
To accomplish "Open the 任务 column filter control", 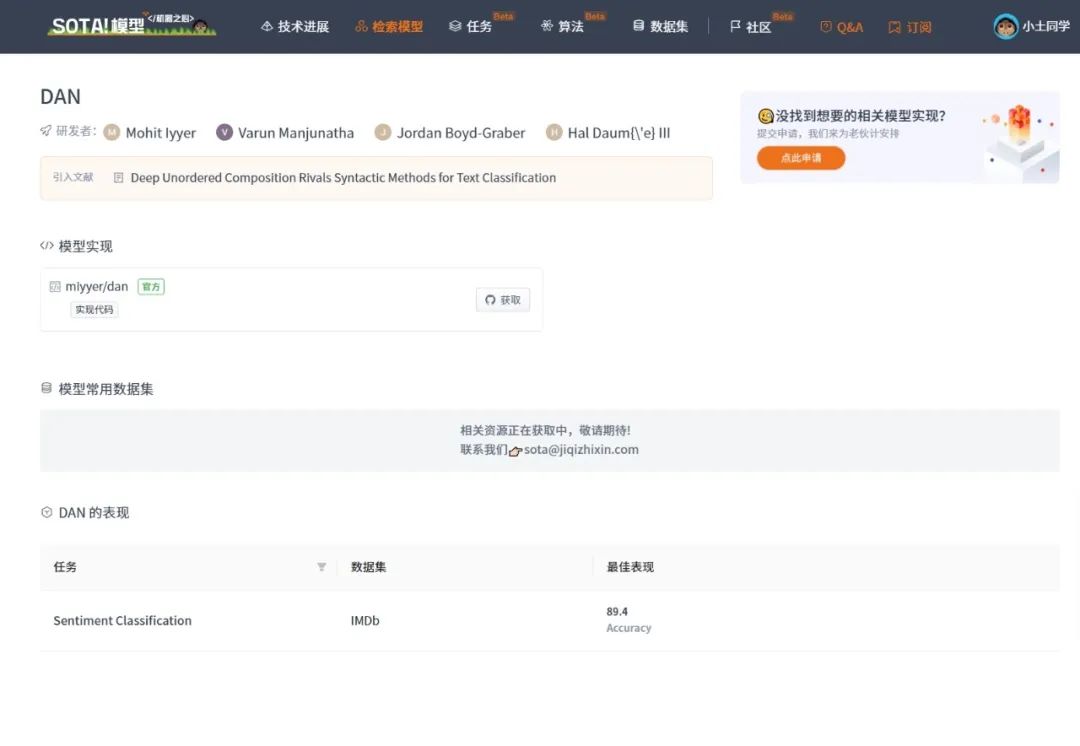I will pos(321,567).
